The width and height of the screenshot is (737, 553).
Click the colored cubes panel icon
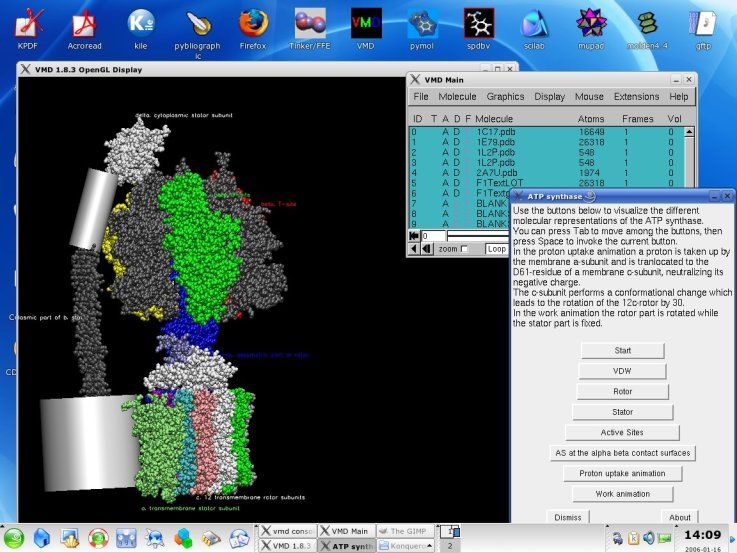tap(183, 538)
